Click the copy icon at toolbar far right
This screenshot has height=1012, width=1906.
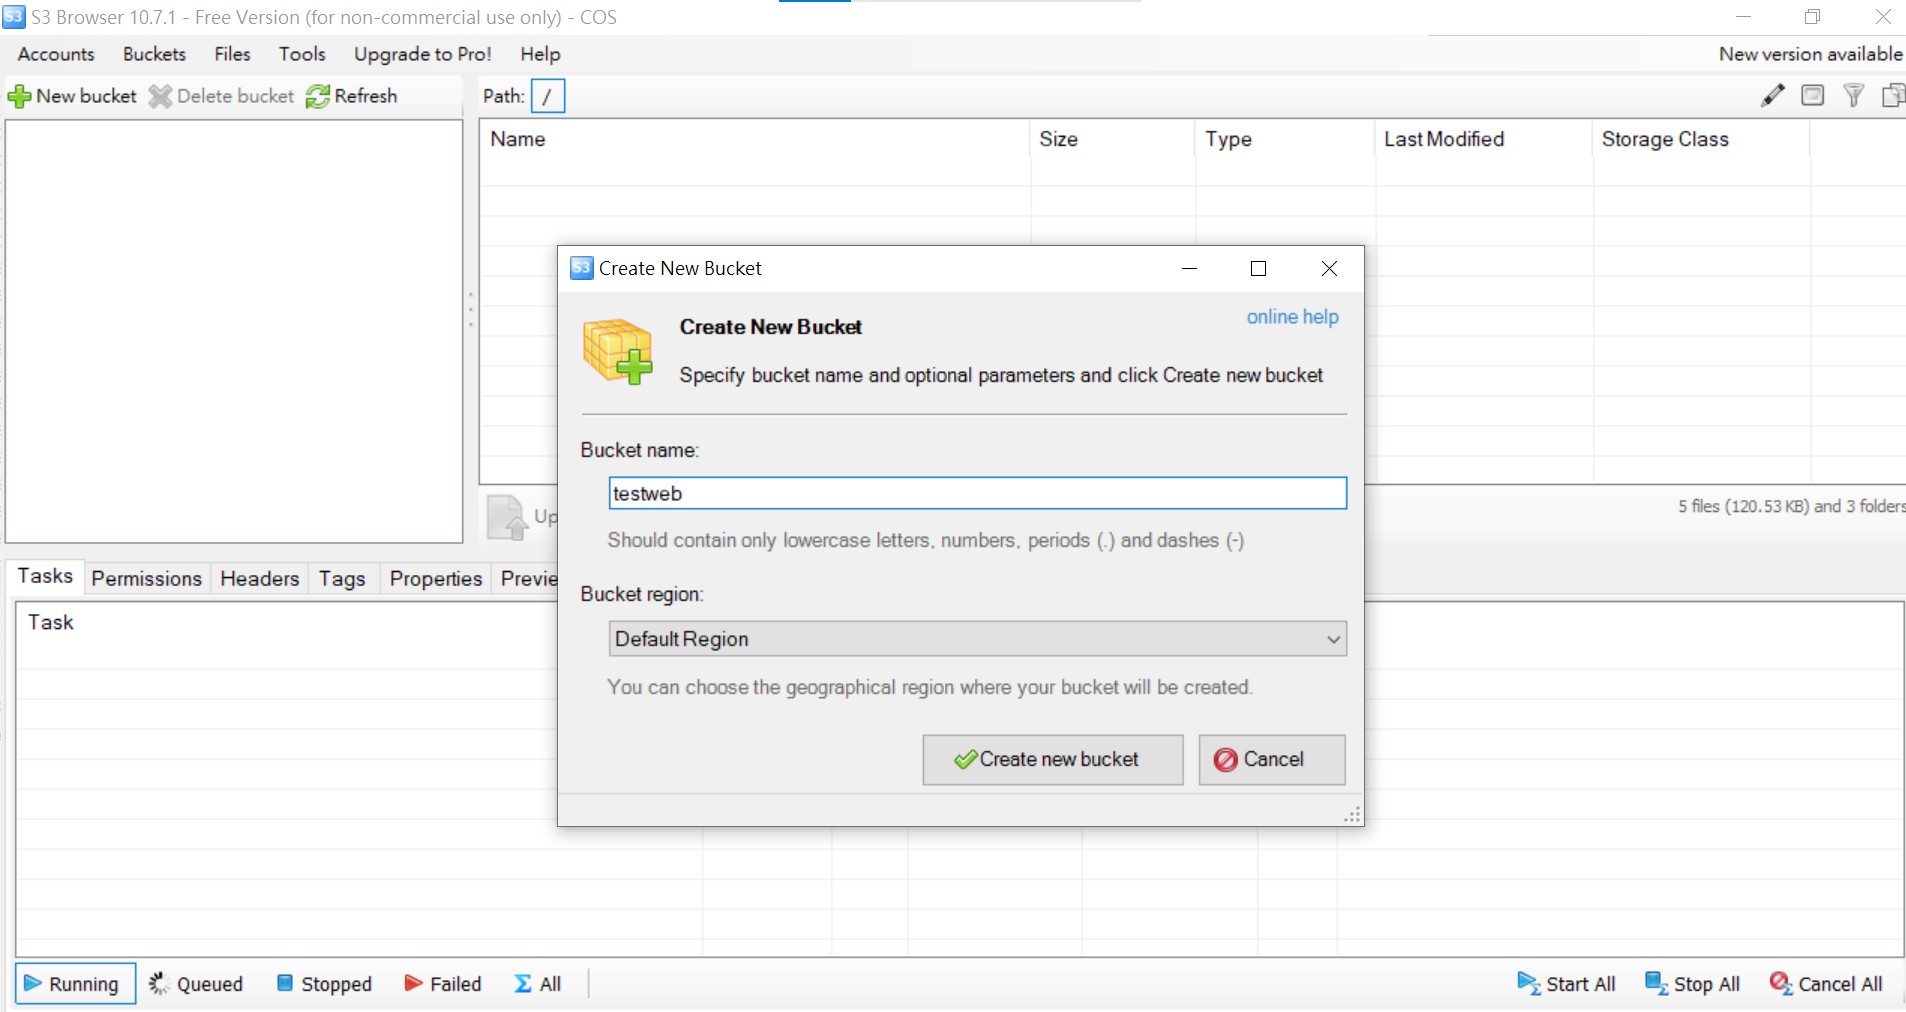1893,96
